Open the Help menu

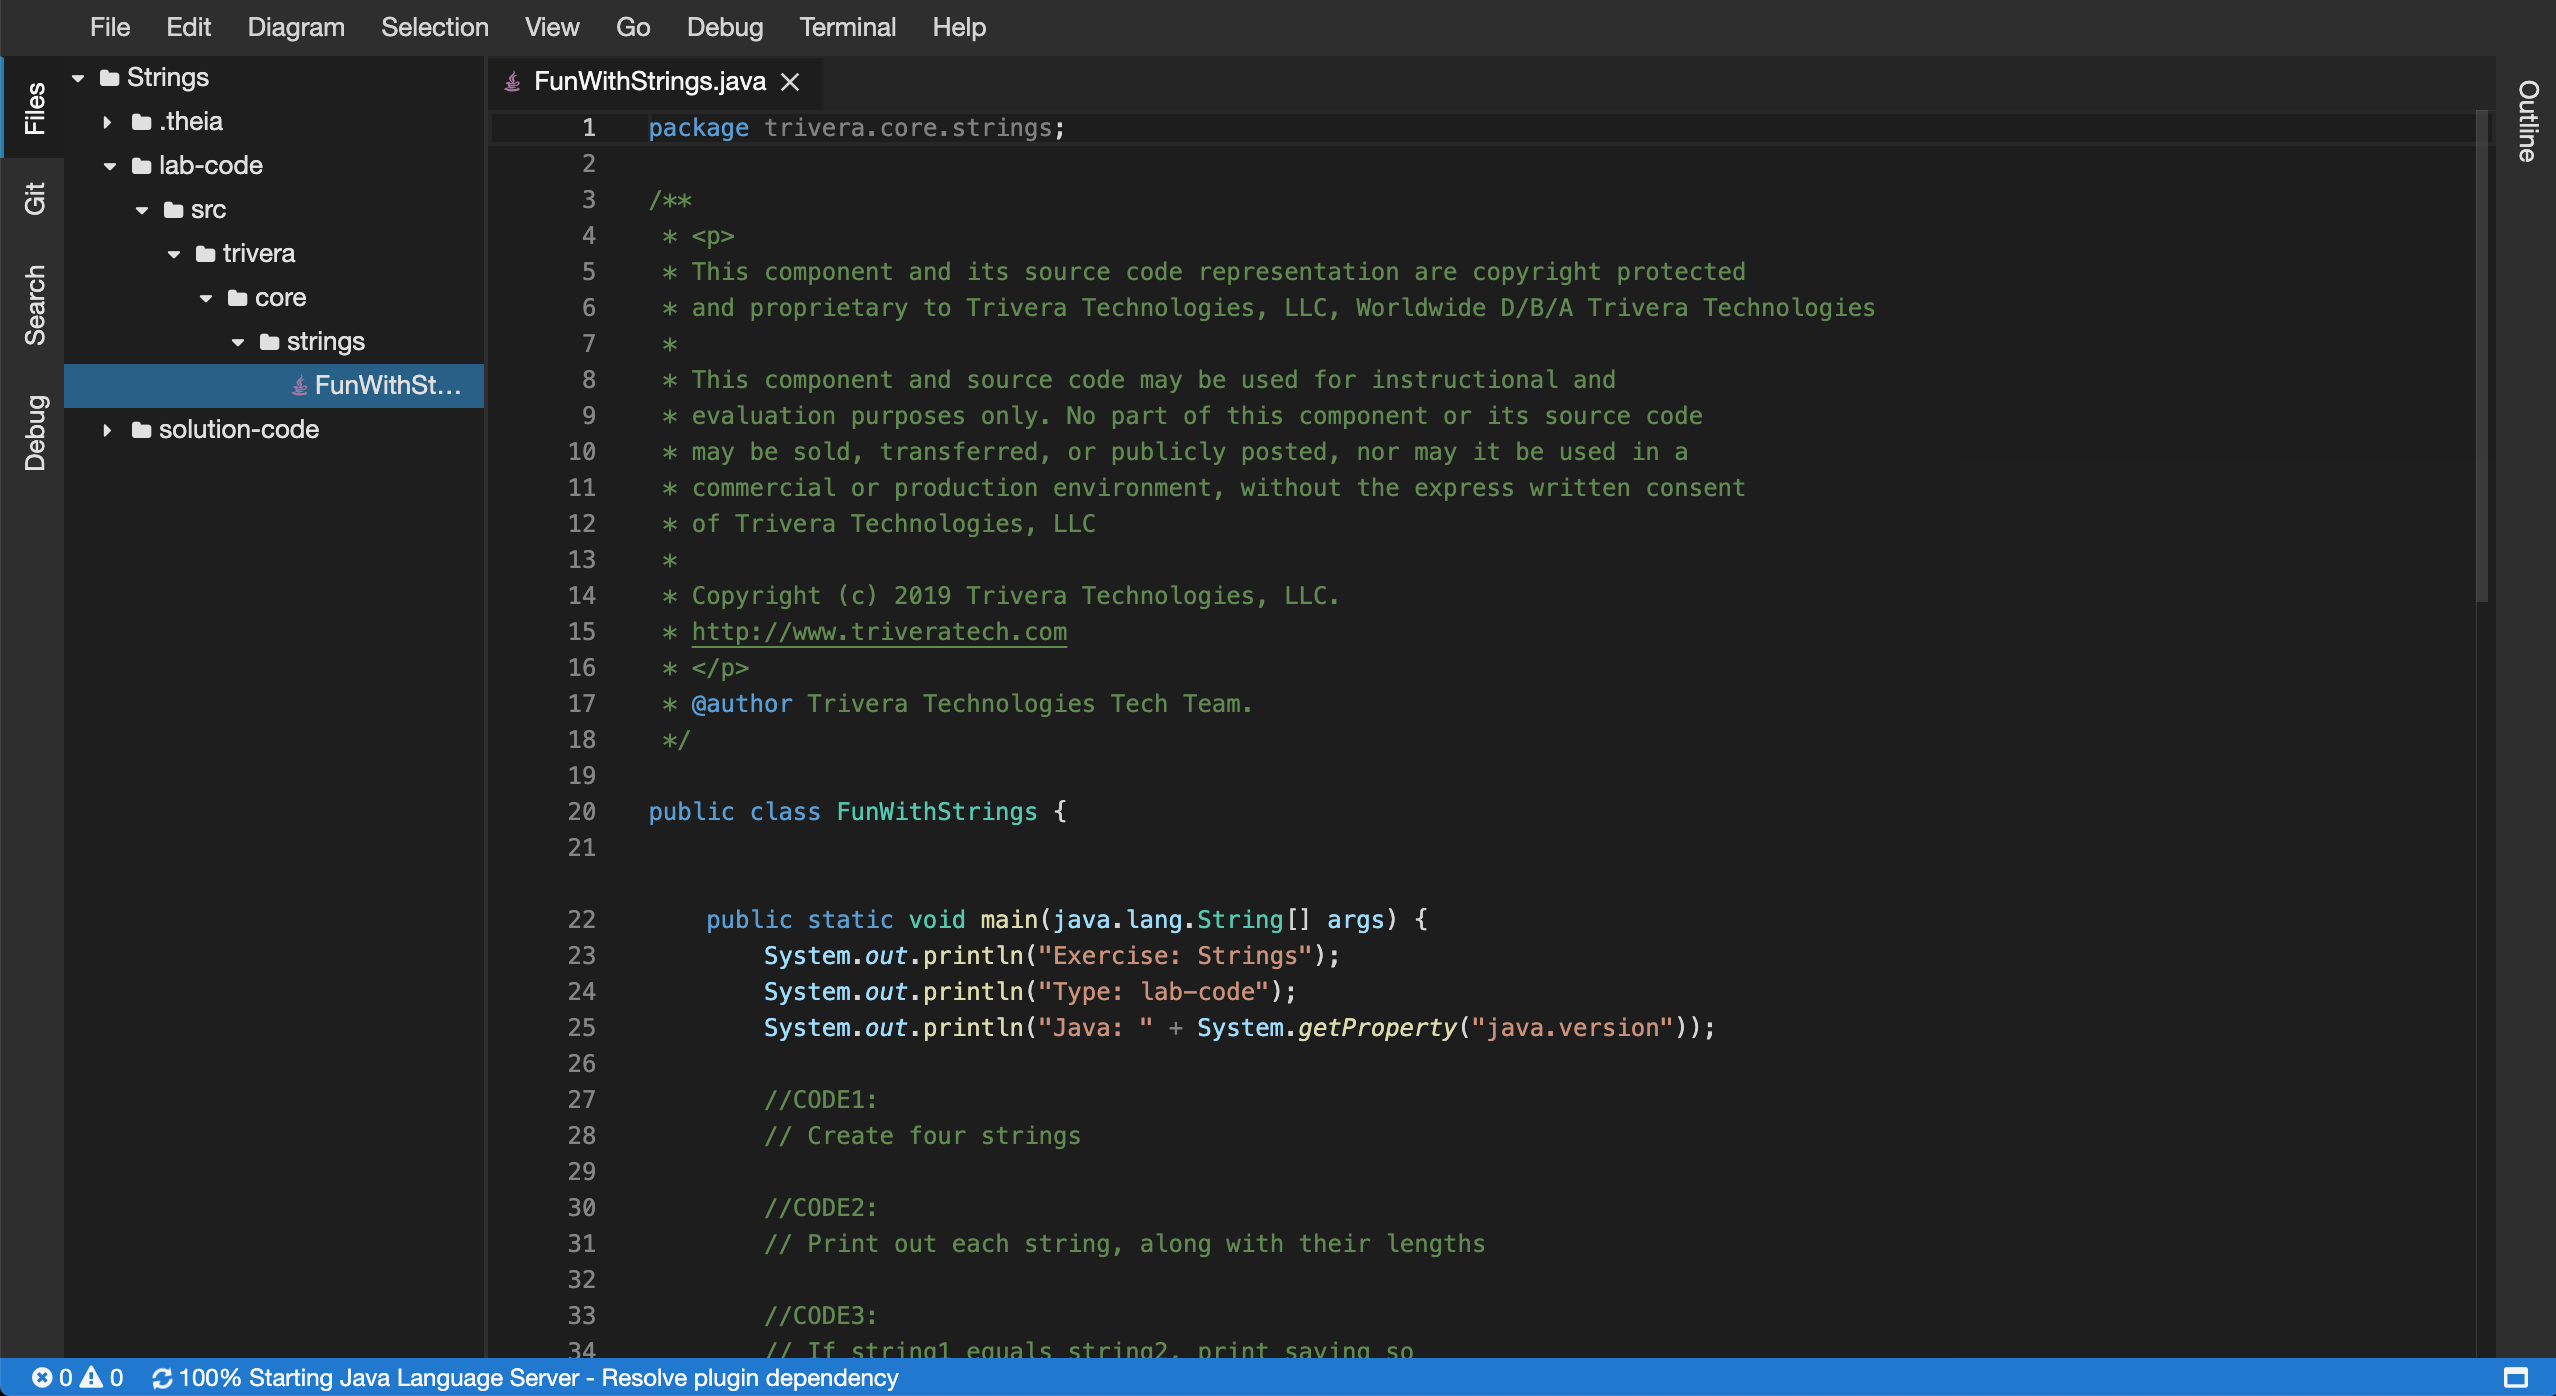[958, 27]
